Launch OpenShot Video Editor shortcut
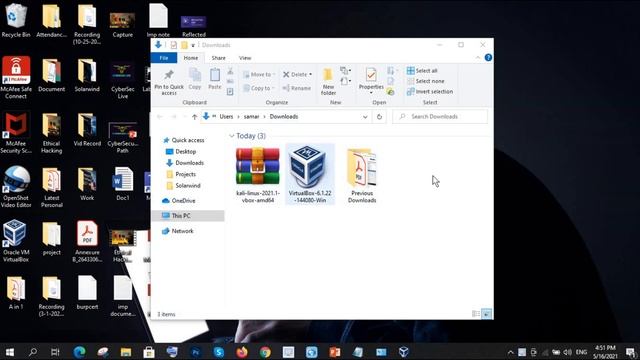The image size is (640, 360). tap(16, 187)
